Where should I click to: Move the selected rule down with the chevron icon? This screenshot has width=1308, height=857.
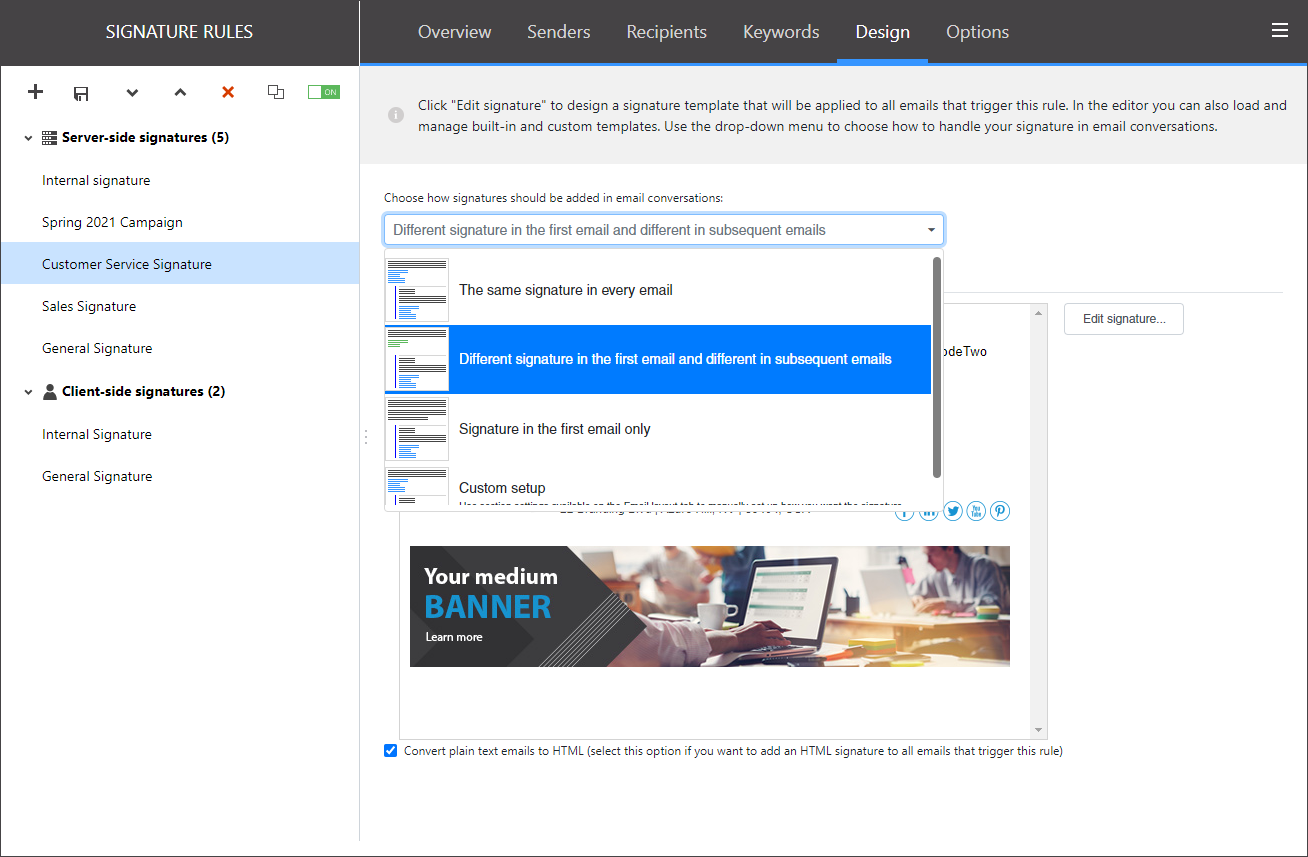(132, 92)
